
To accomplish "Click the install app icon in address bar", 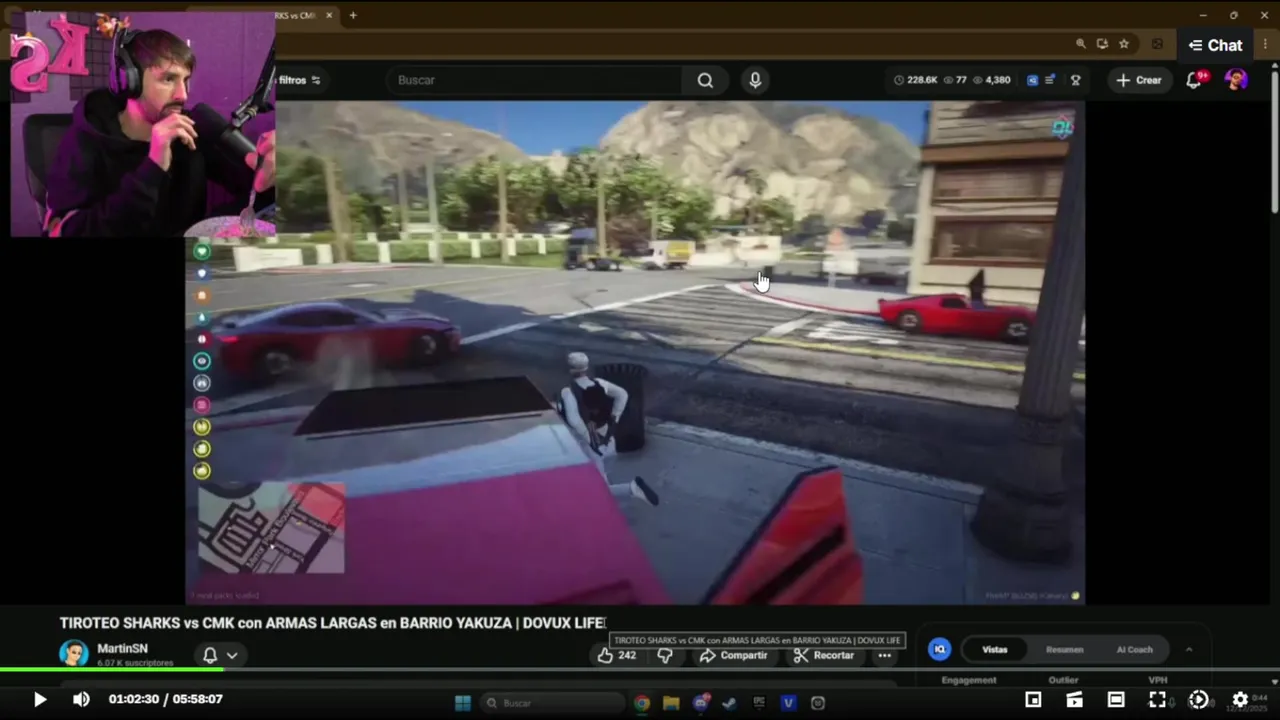I will coord(1102,44).
